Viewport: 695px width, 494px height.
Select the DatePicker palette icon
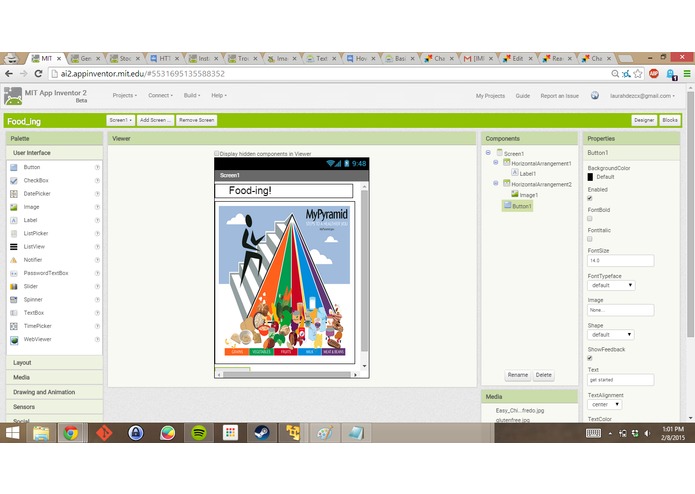coord(14,194)
